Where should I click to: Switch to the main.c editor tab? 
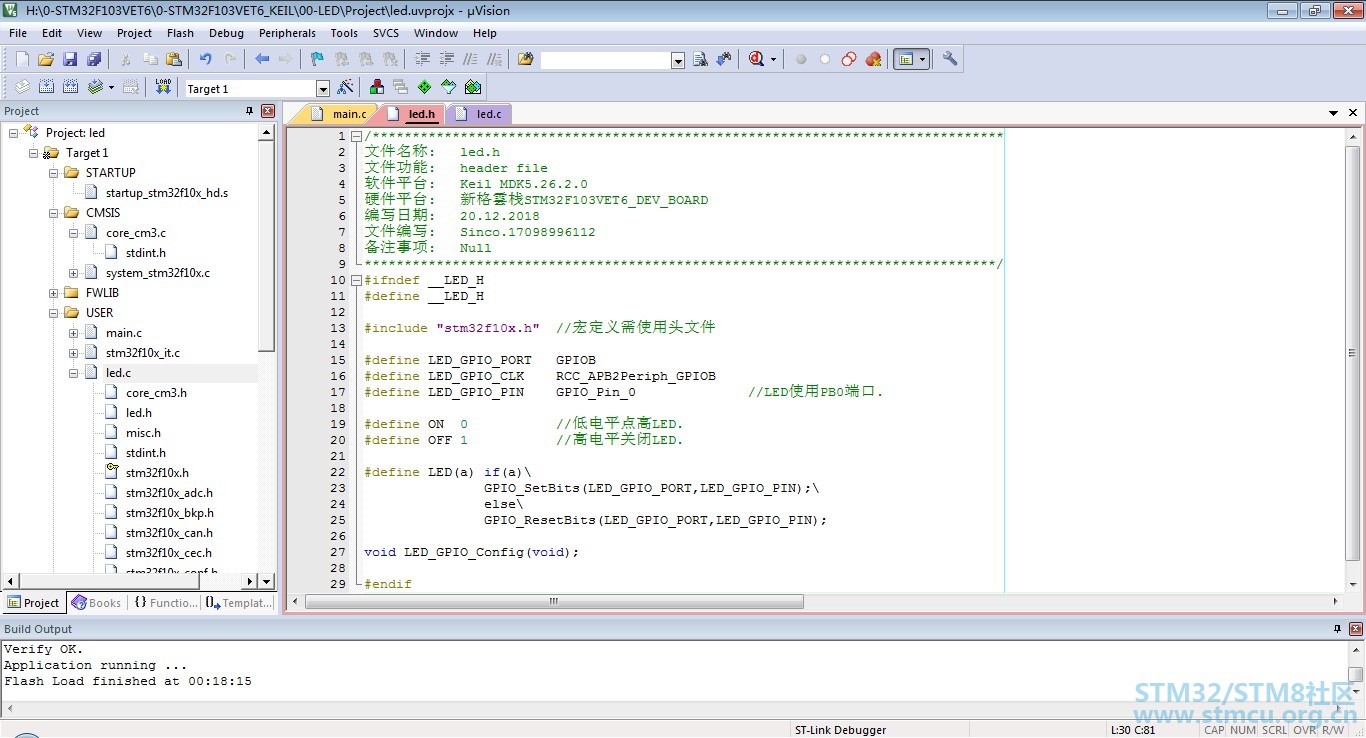pos(341,114)
